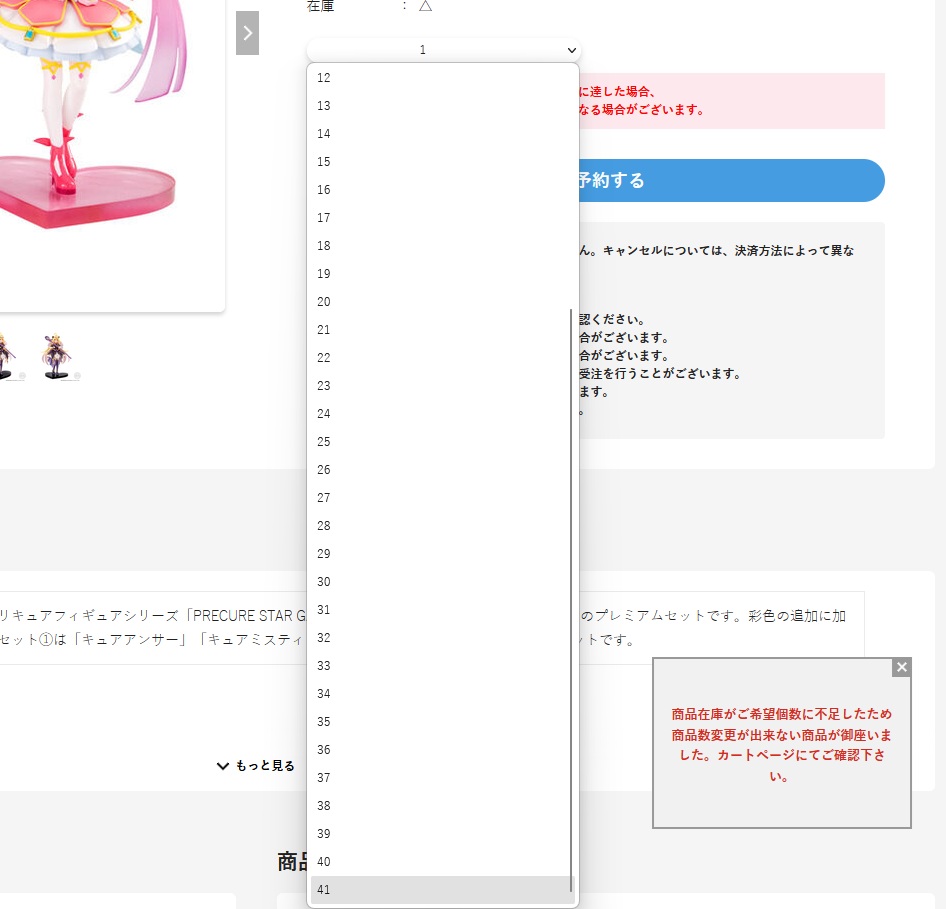Viewport: 946px width, 909px height.
Task: Pick 23 from quantity options
Action: coord(443,386)
